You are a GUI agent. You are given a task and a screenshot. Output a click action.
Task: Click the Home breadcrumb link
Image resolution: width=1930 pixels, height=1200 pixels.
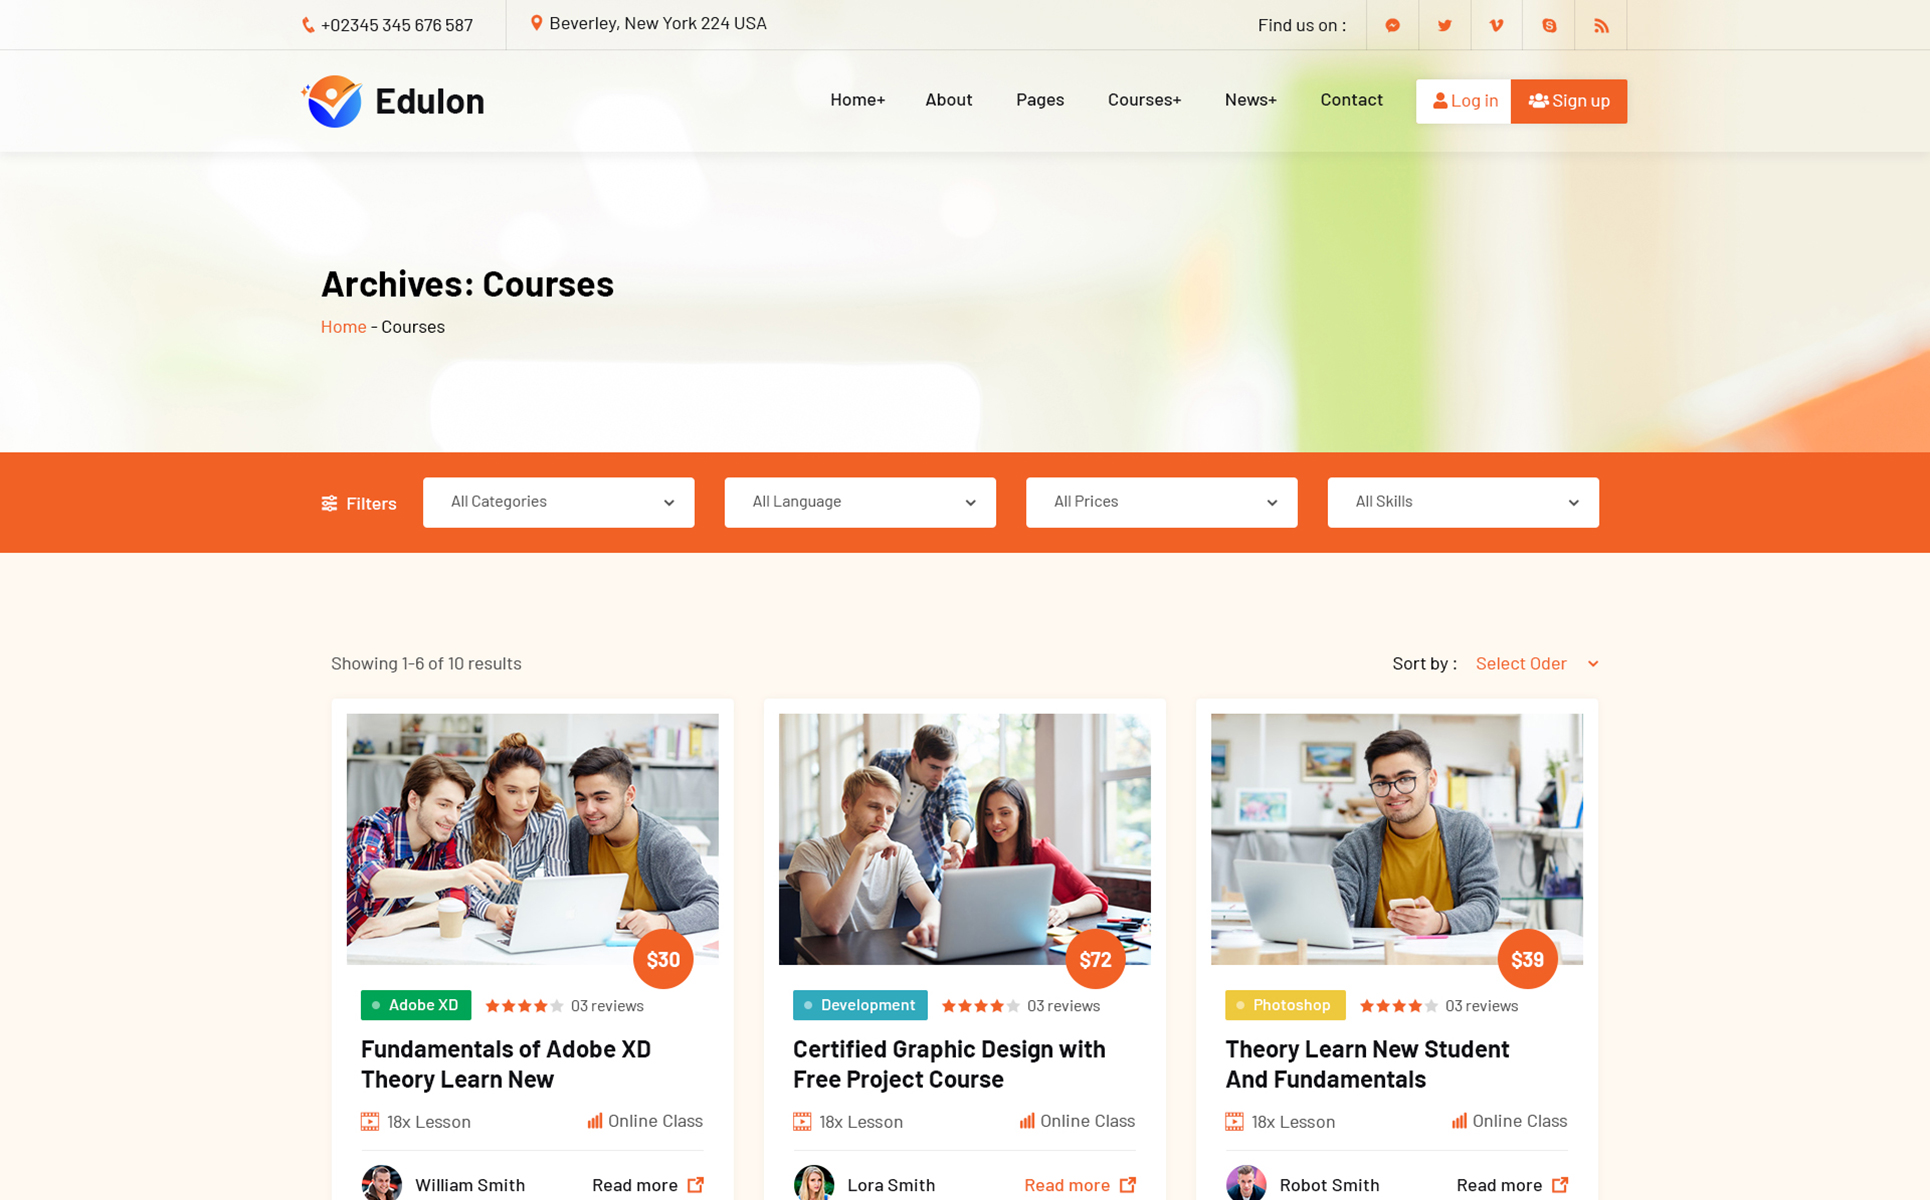pos(343,326)
